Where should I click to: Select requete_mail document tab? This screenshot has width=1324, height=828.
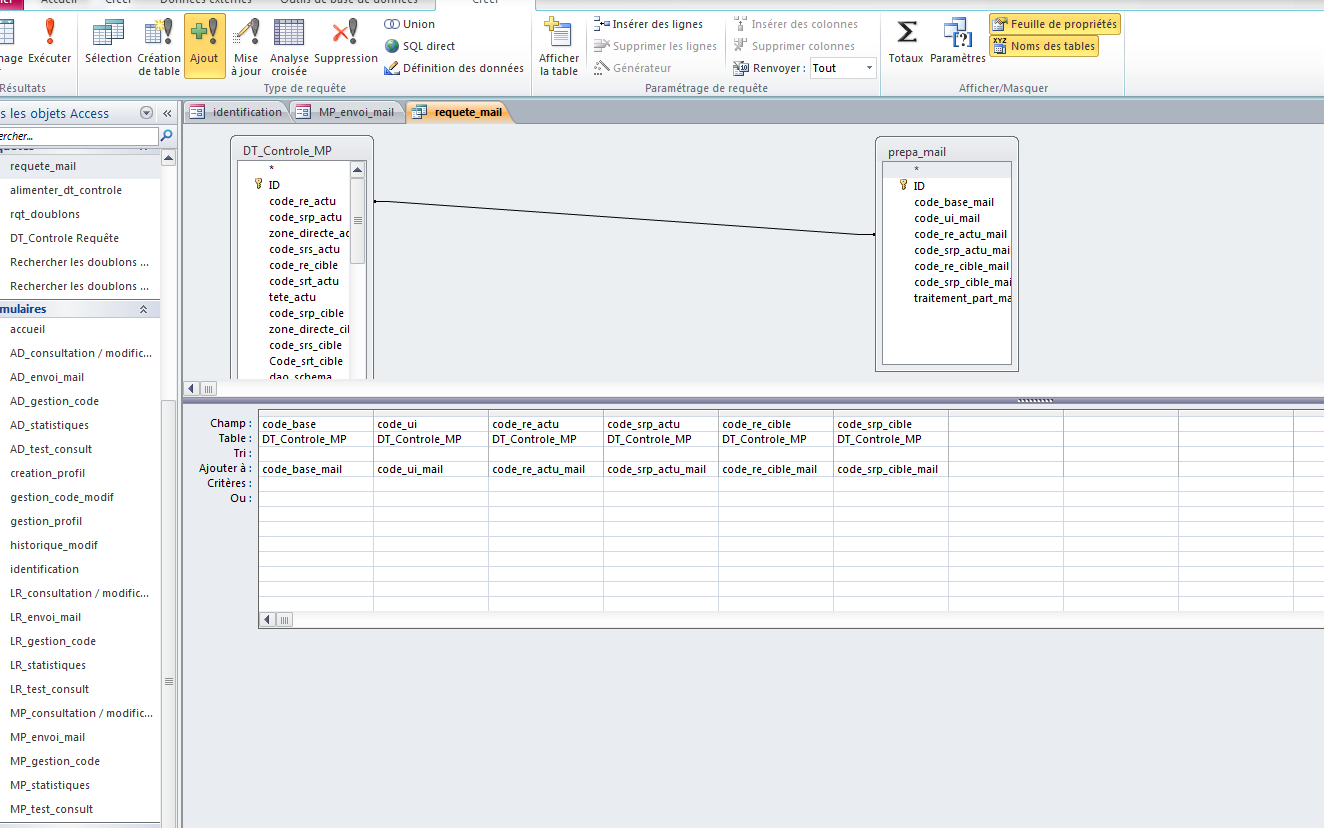pyautogui.click(x=458, y=112)
